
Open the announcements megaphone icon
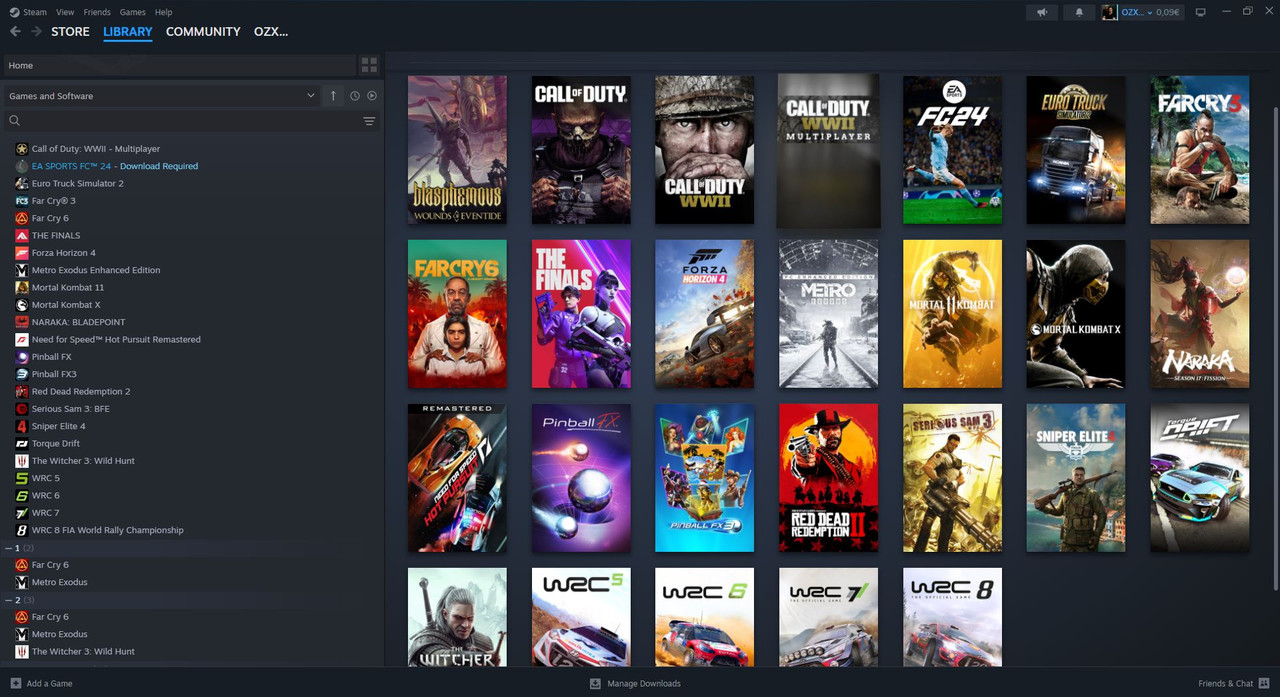point(1042,12)
